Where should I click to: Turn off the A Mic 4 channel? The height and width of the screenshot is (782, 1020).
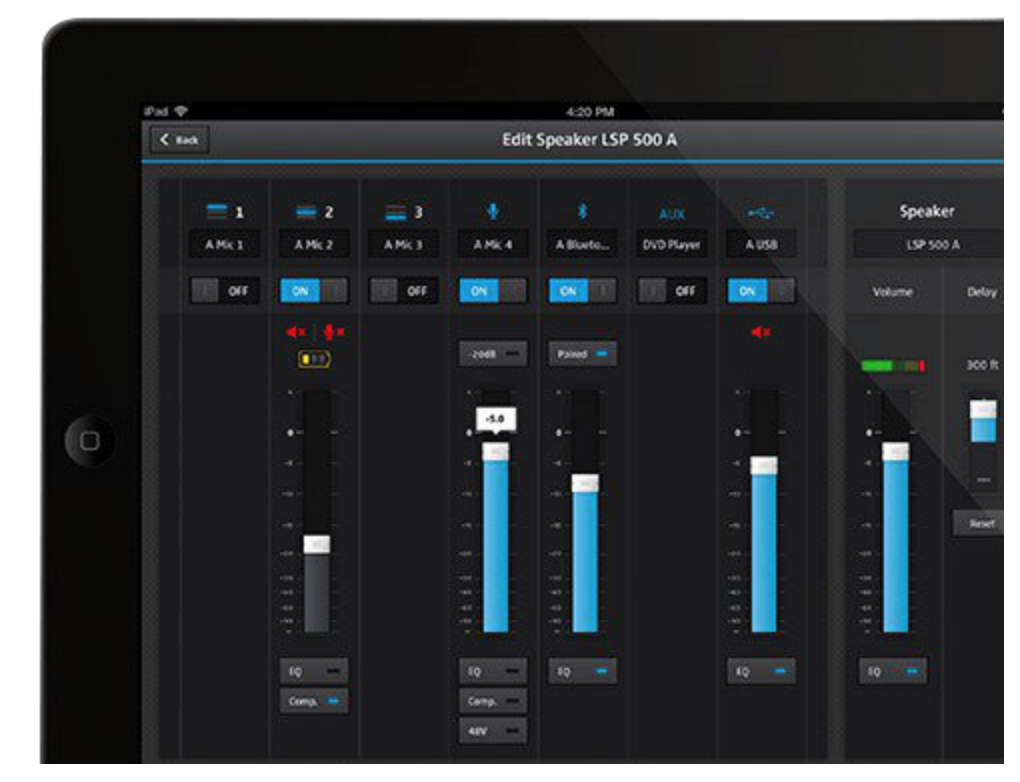pos(493,291)
